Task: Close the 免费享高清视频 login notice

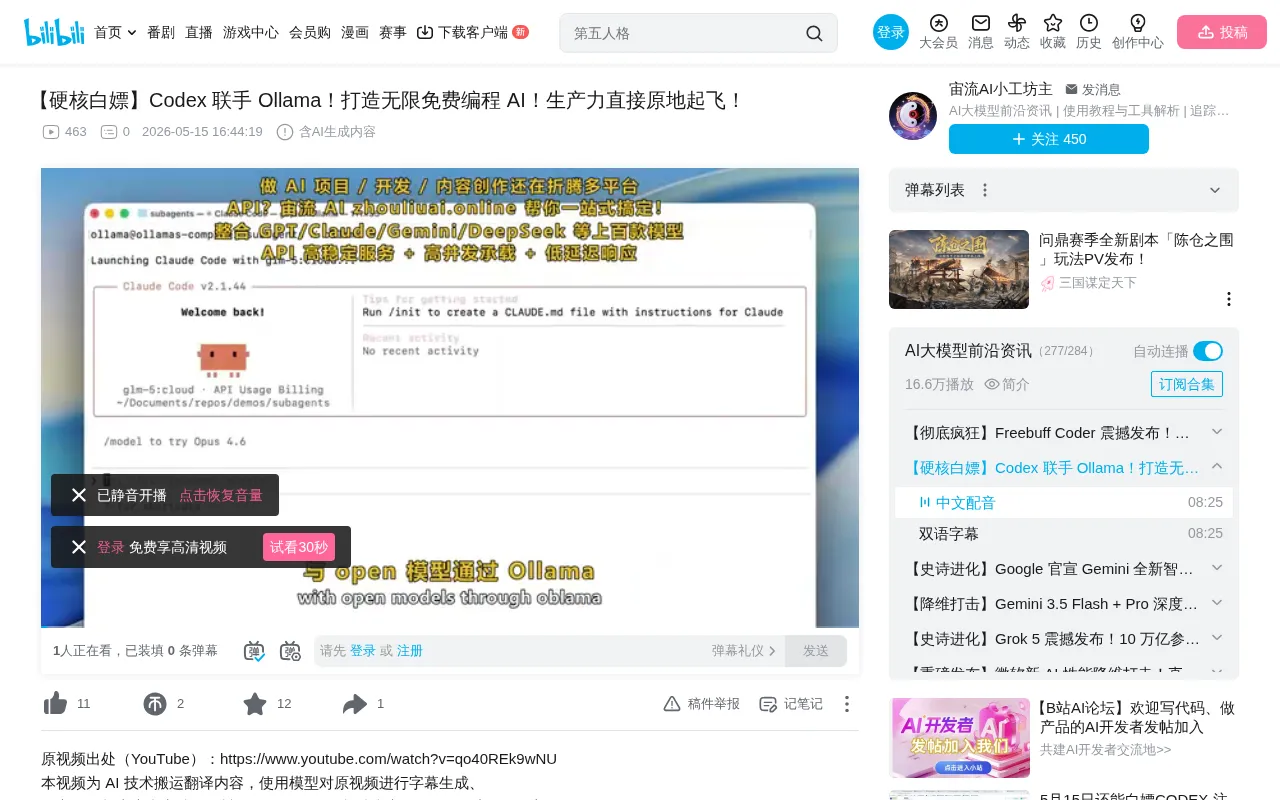Action: [x=79, y=547]
